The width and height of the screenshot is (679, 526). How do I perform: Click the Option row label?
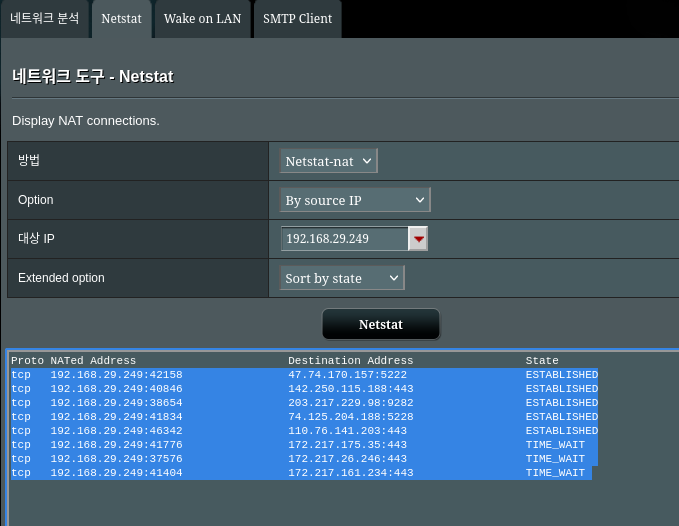[x=36, y=200]
